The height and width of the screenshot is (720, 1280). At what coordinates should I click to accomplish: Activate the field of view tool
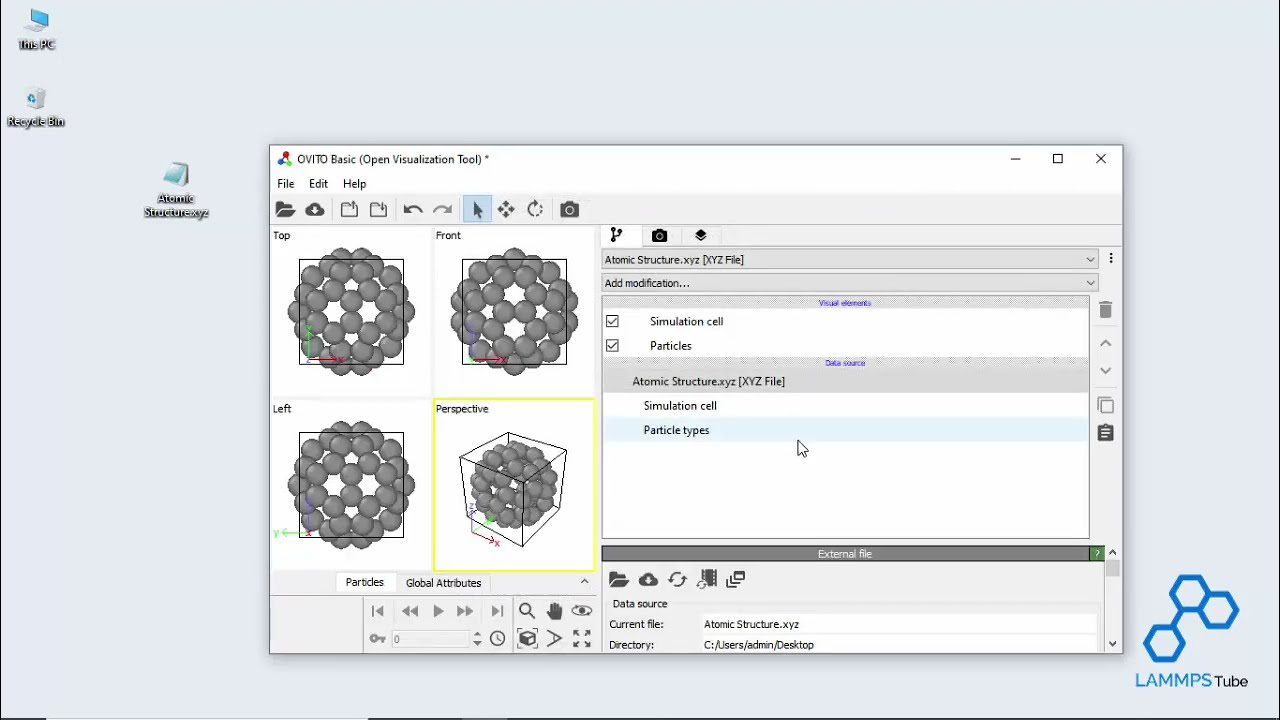[554, 639]
